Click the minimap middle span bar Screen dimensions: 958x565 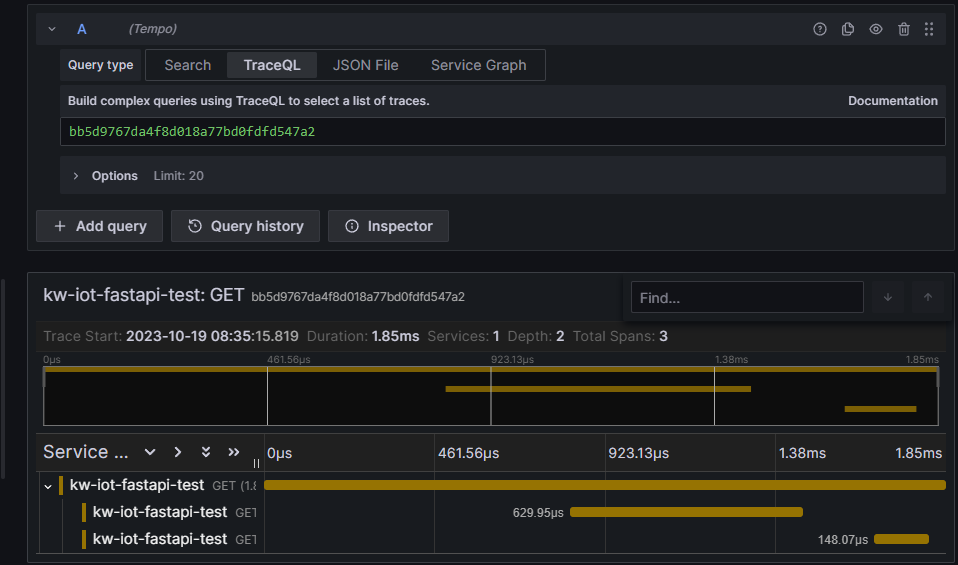(x=598, y=389)
